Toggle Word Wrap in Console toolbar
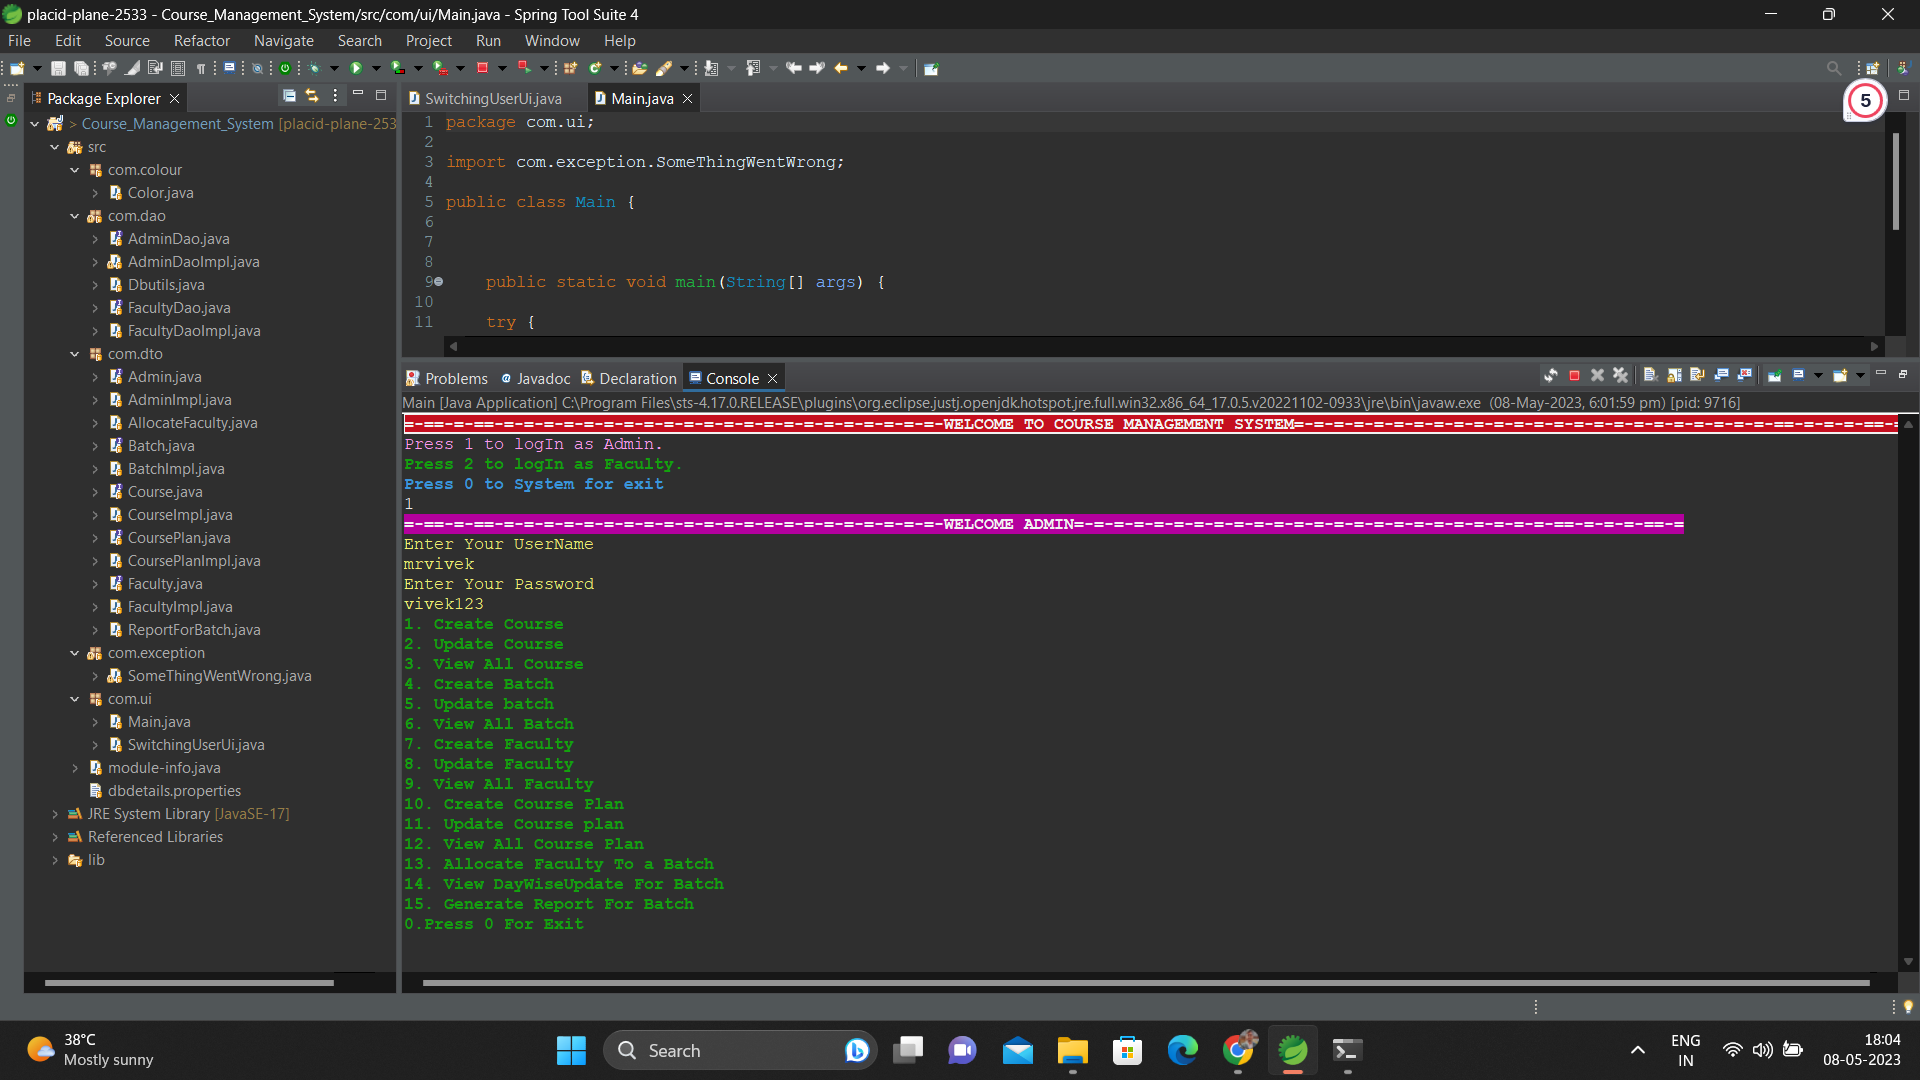Image resolution: width=1920 pixels, height=1080 pixels. click(1697, 375)
